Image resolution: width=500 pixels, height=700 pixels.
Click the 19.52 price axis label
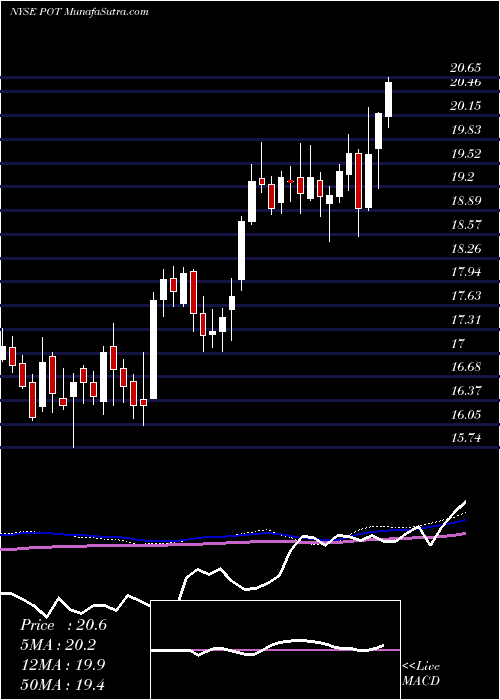click(x=466, y=154)
